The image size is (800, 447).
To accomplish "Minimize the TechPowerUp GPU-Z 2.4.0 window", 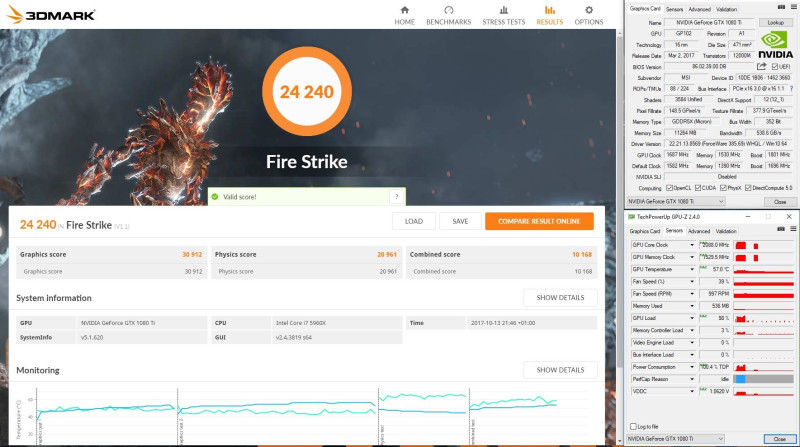I will point(748,217).
